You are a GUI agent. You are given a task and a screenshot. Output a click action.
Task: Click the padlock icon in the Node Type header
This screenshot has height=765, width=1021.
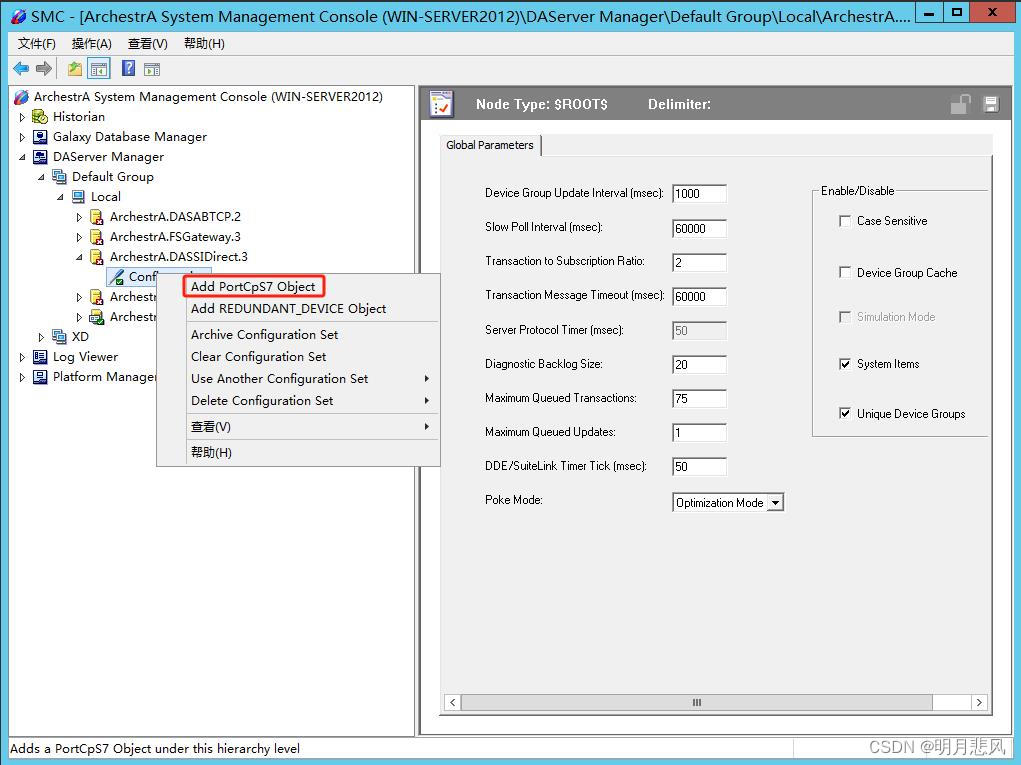tap(960, 104)
